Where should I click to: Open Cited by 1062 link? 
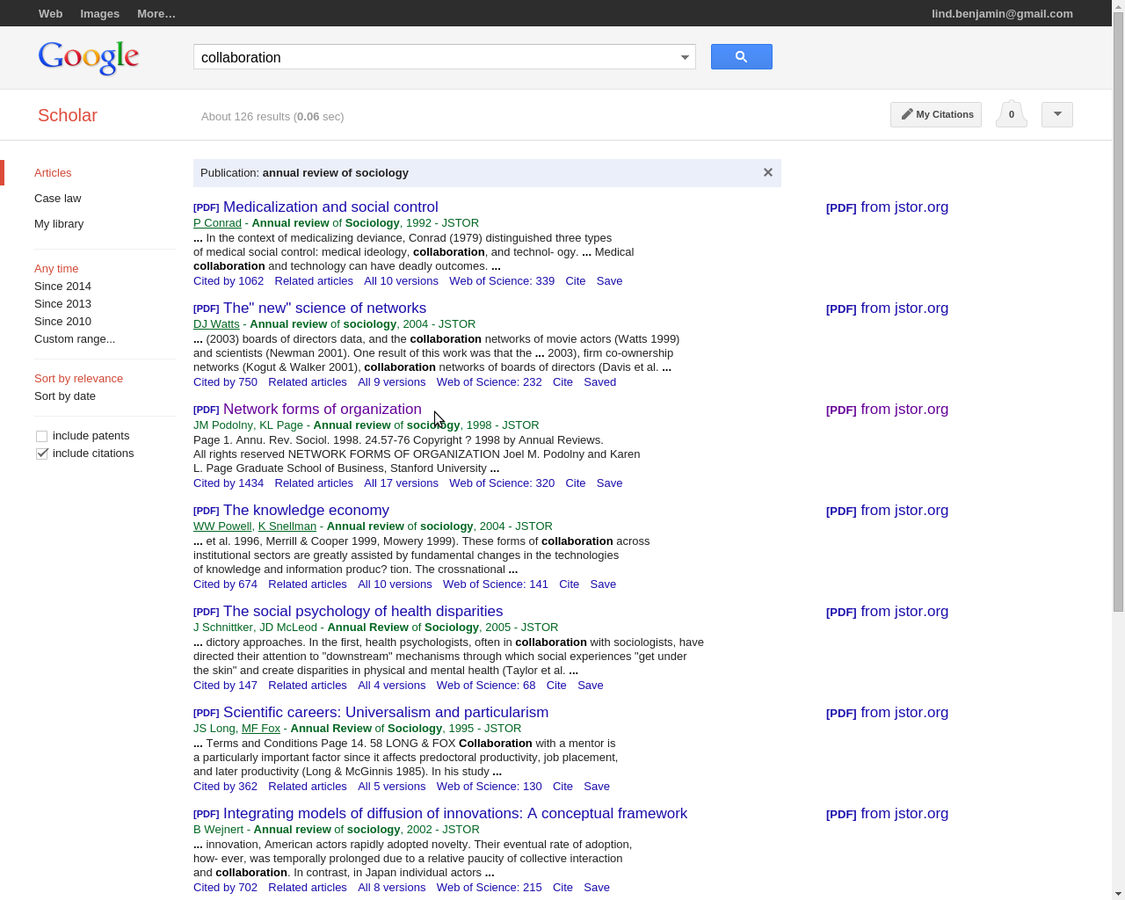click(x=228, y=281)
